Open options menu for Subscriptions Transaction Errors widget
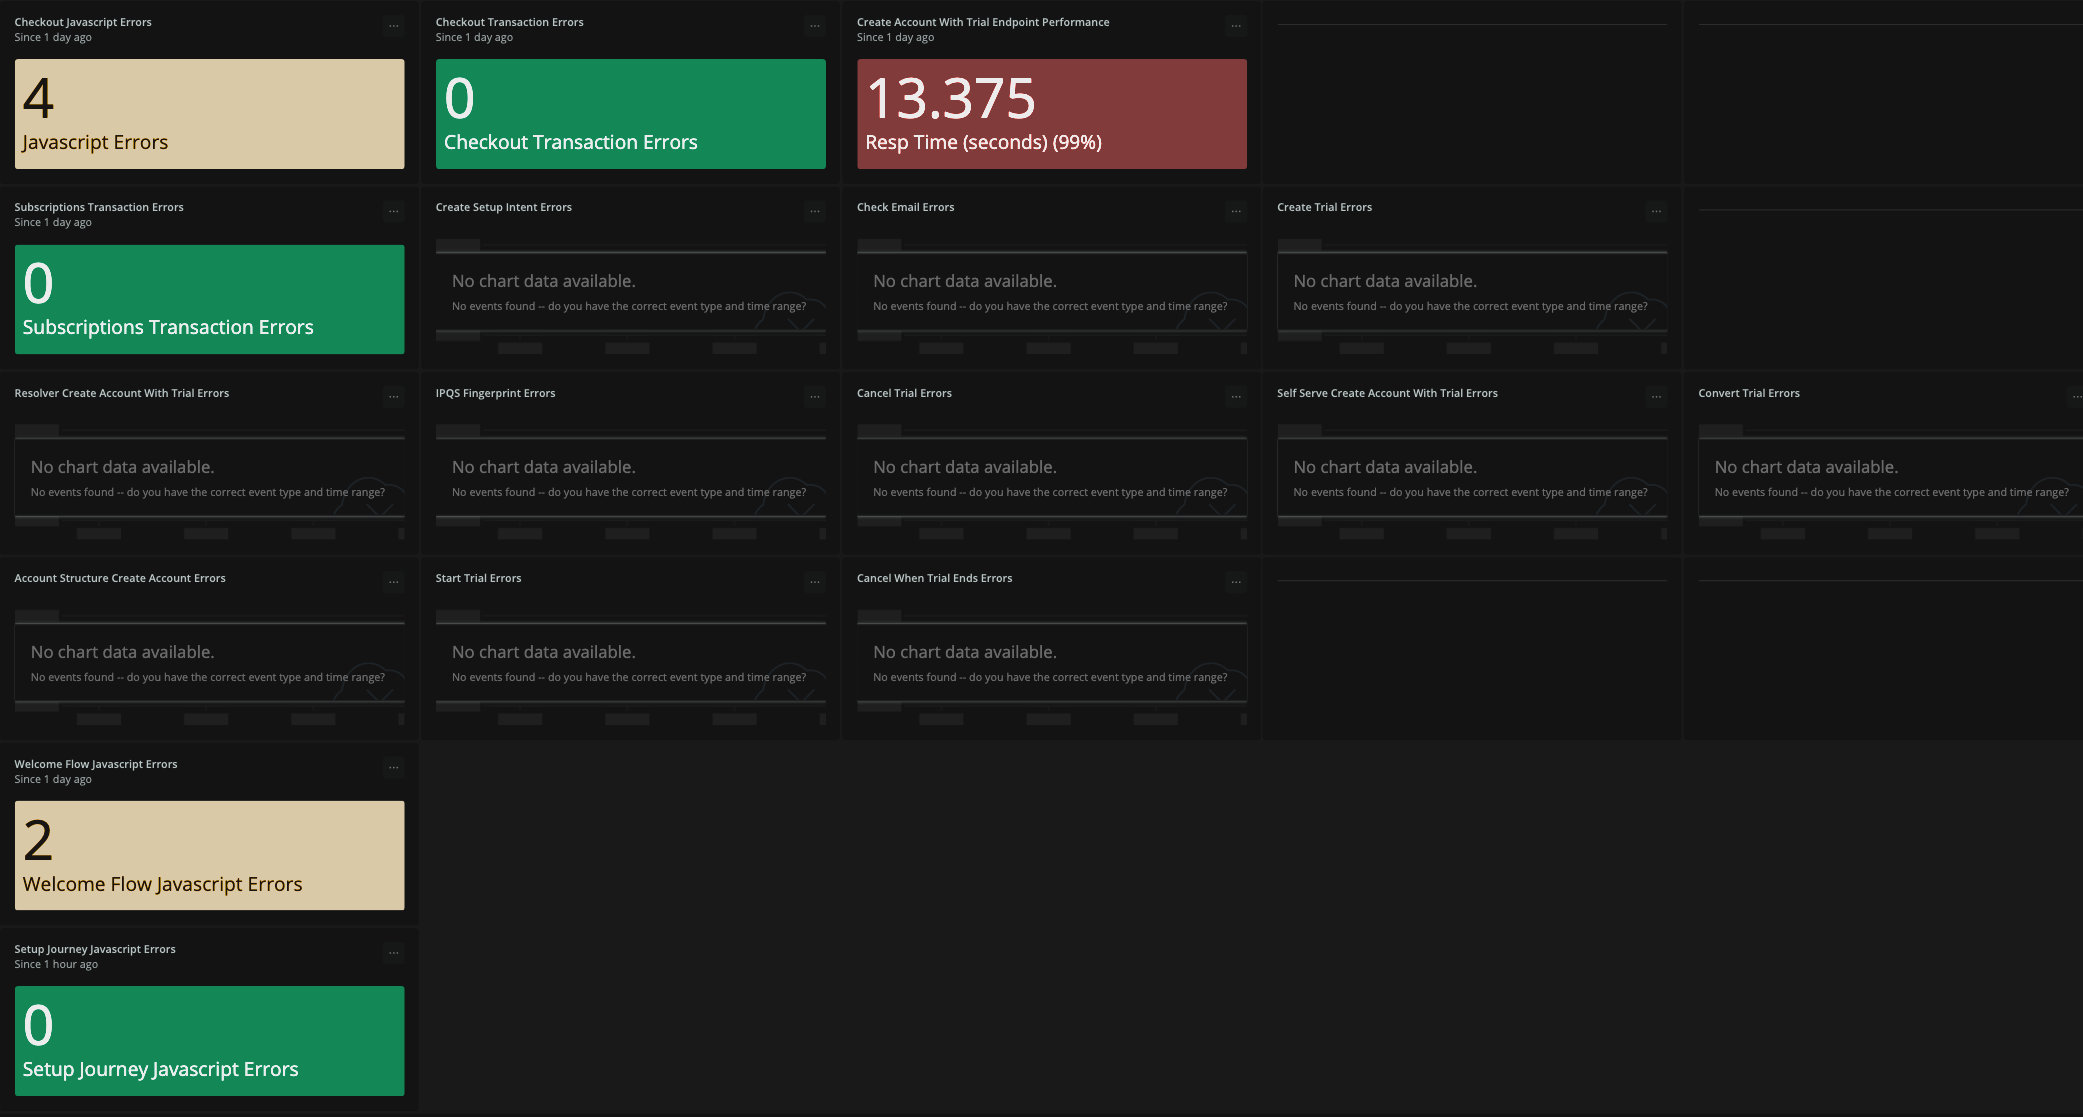The image size is (2083, 1117). [394, 211]
